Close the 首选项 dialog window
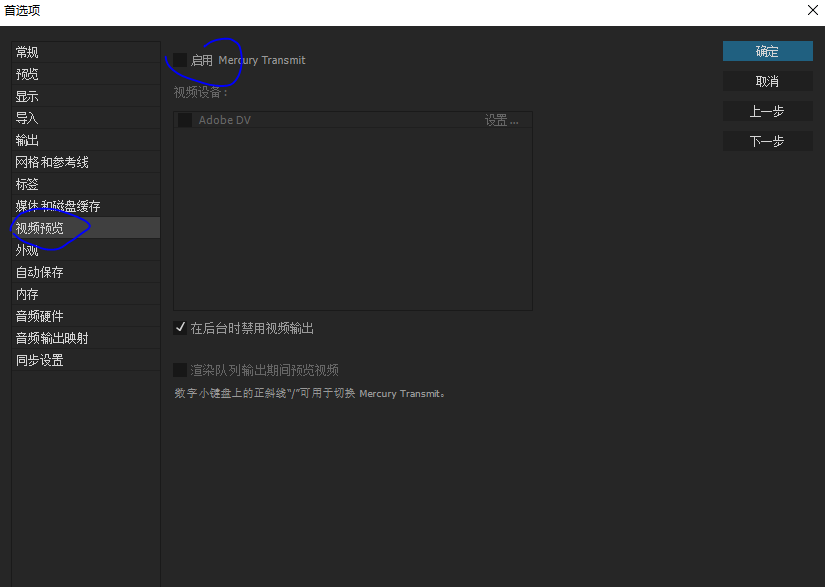The width and height of the screenshot is (825, 587). 812,10
